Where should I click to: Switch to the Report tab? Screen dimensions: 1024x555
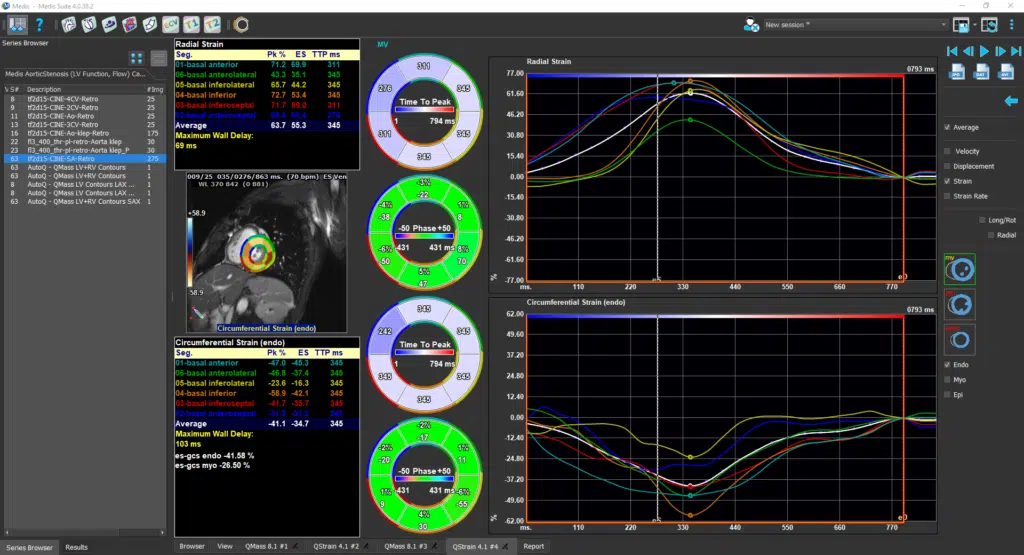click(x=534, y=546)
